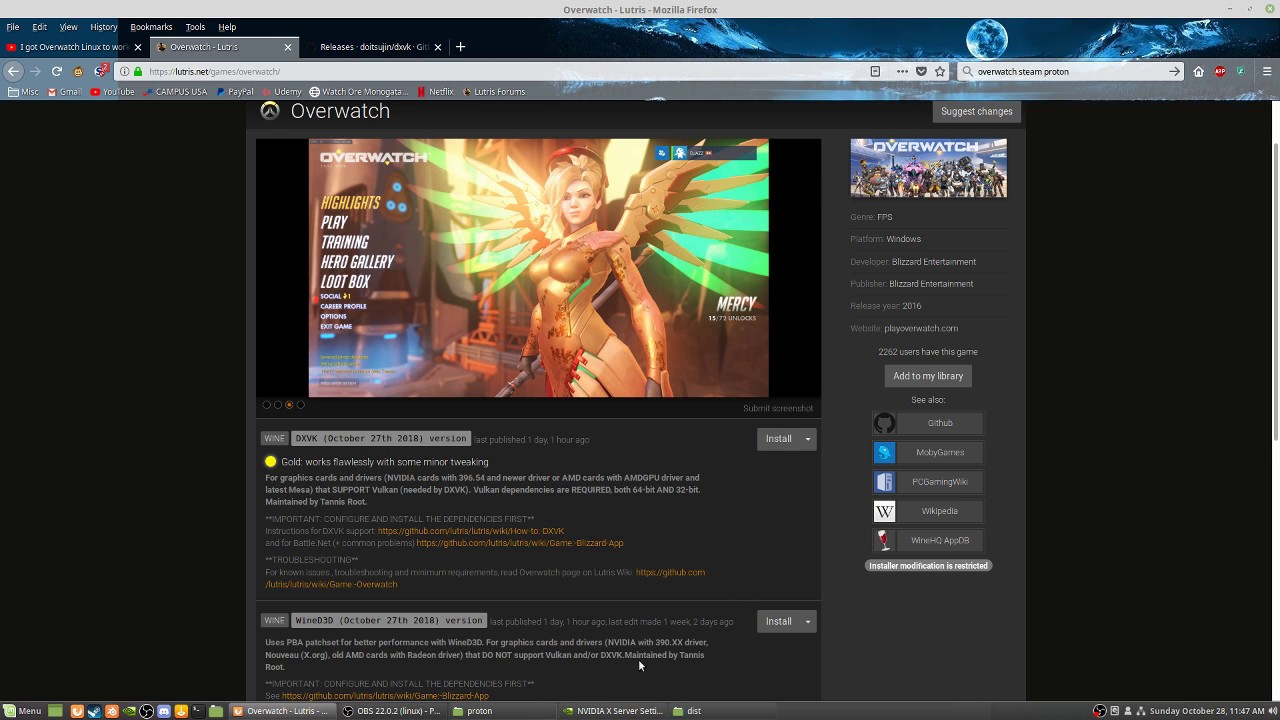Open the How-to:-DXVK wiki link

pos(471,531)
